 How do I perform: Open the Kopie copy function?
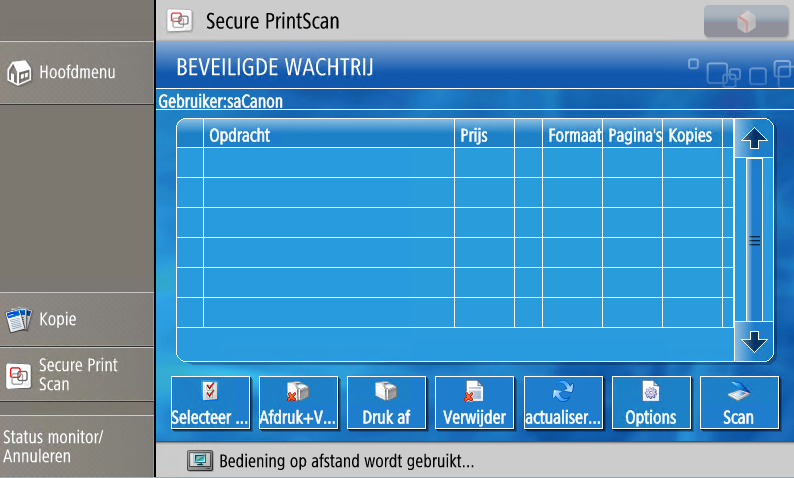click(76, 320)
